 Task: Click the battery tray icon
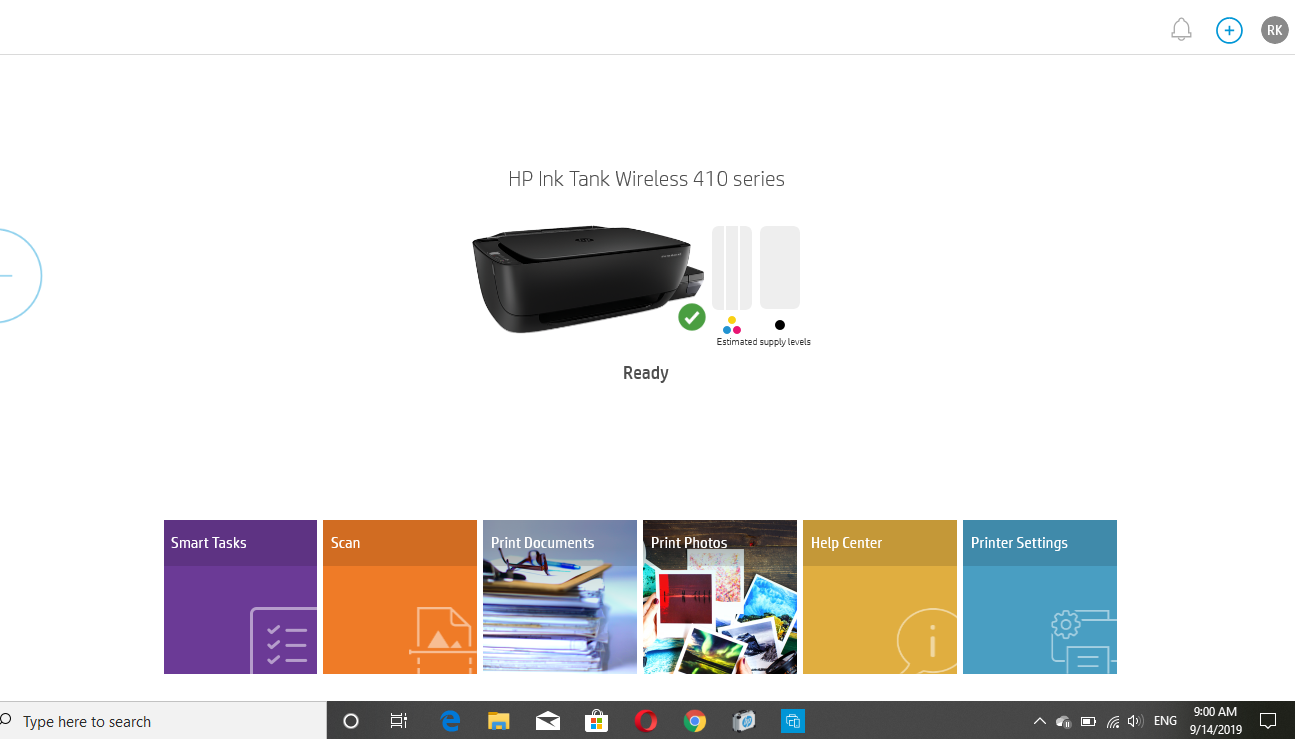click(x=1088, y=721)
